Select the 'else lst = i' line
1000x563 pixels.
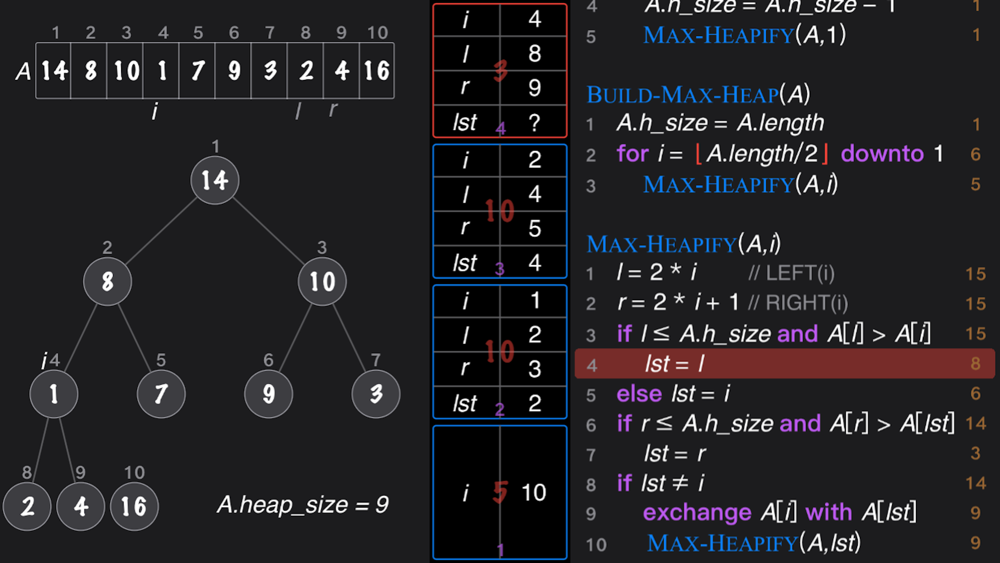[x=673, y=393]
